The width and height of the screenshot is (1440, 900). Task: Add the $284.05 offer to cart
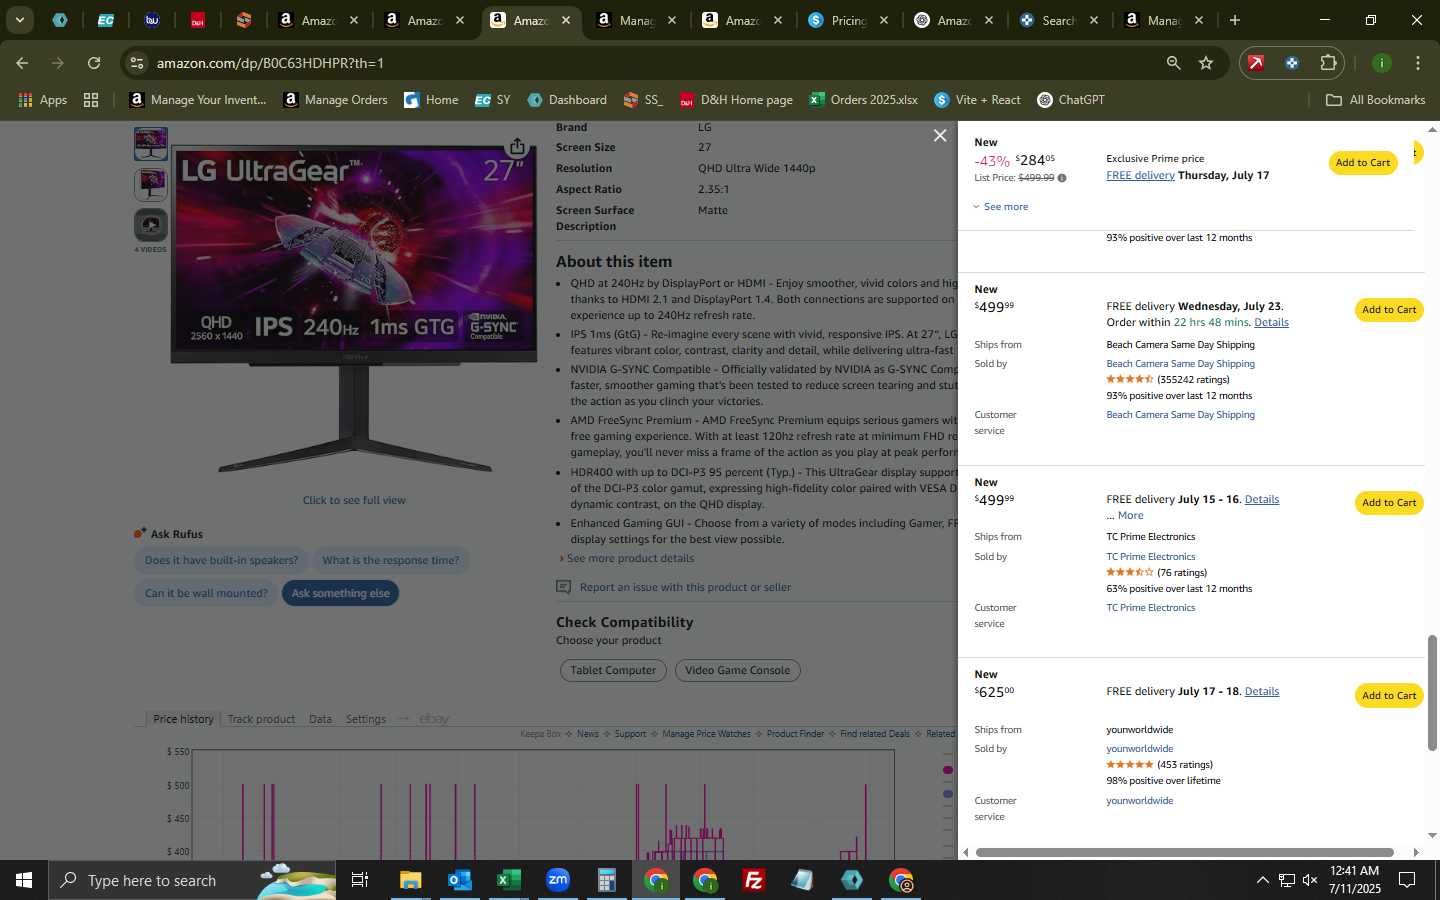(1362, 162)
